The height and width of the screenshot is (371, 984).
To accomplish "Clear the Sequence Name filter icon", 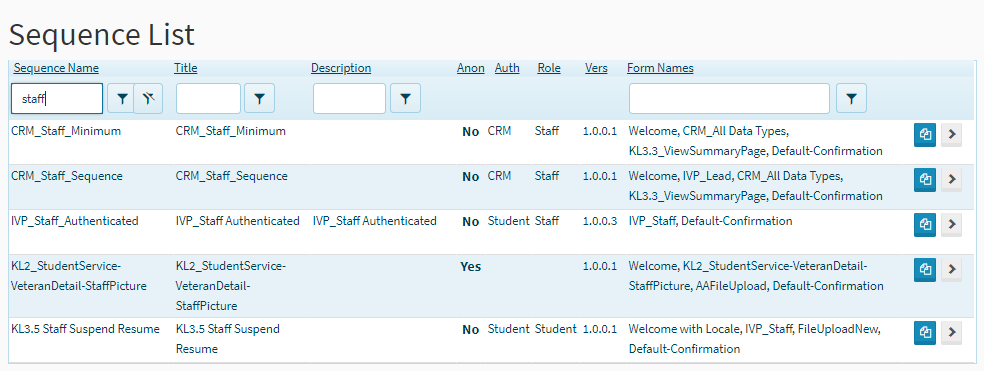I will [x=149, y=99].
